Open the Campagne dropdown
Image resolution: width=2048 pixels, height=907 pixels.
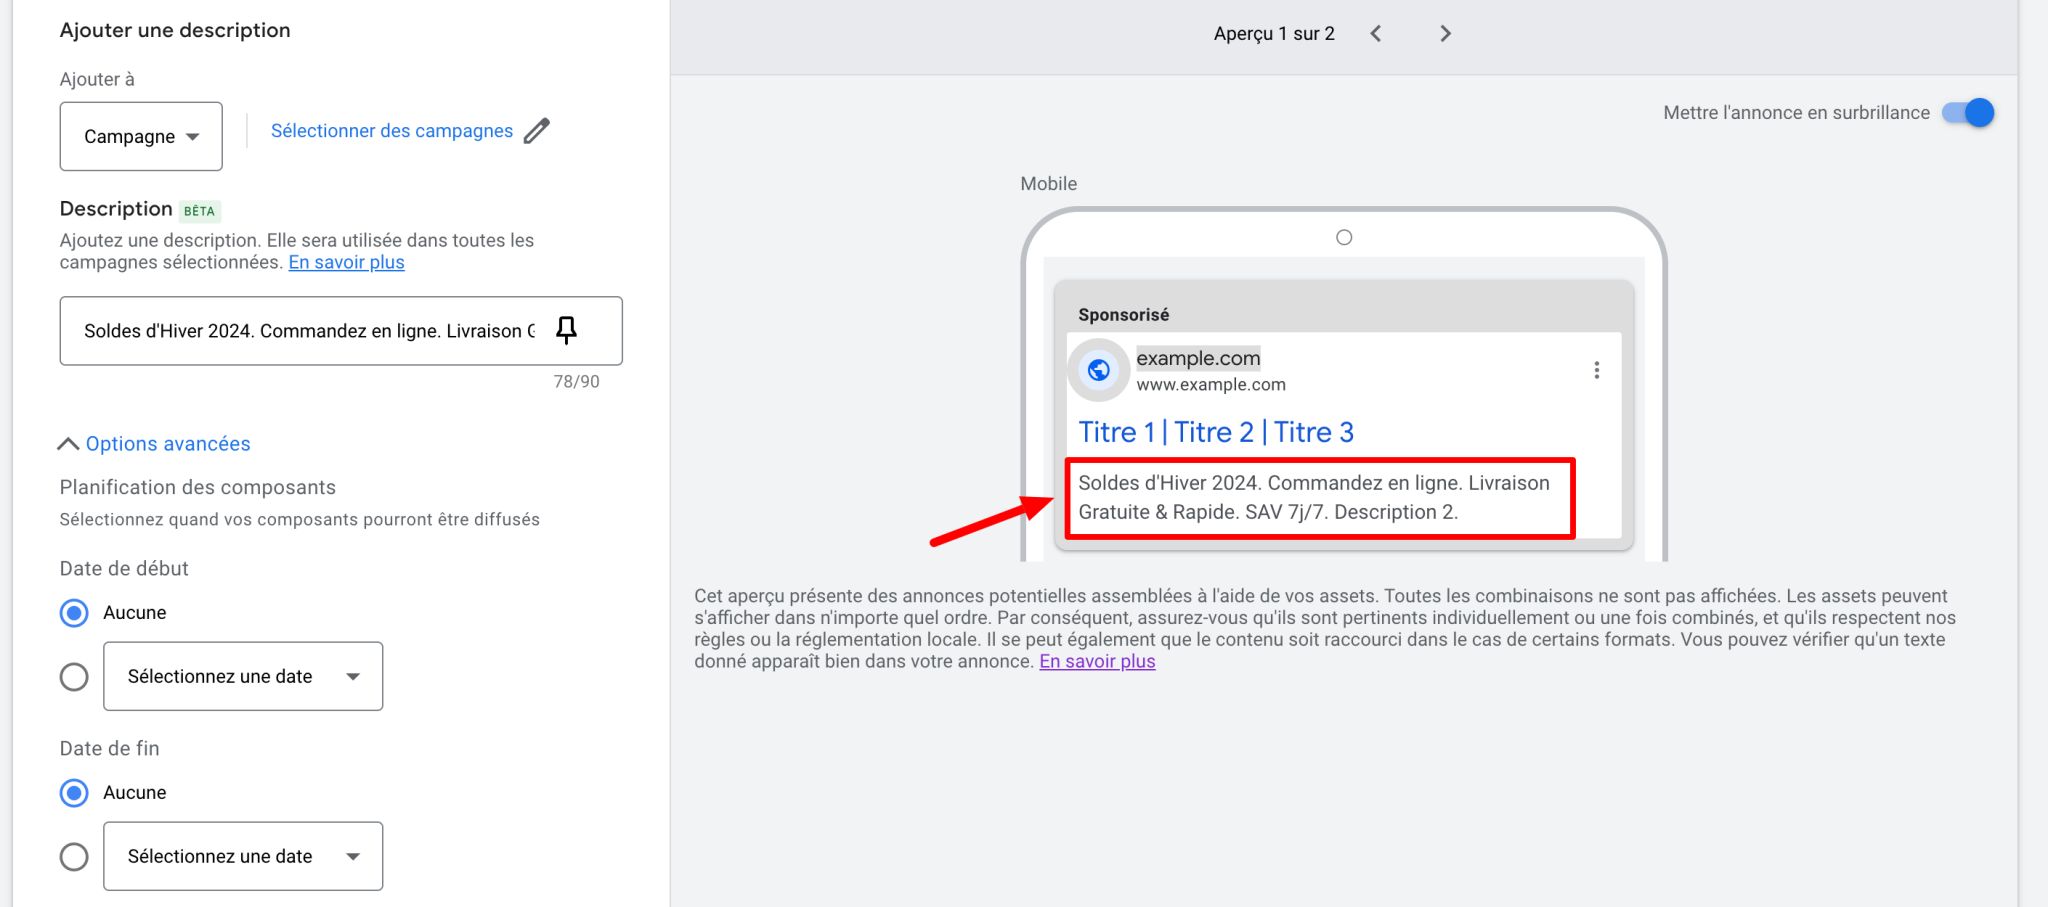(x=141, y=137)
